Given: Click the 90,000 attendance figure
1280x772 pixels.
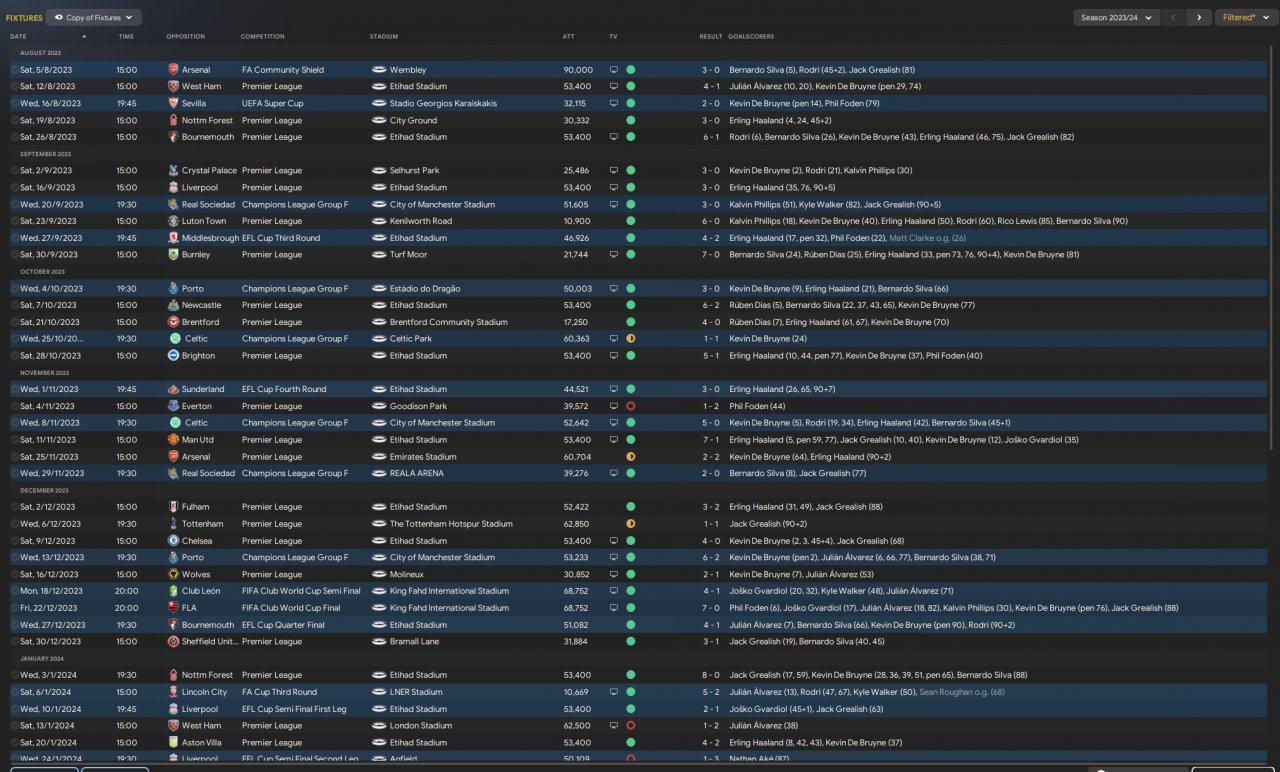Looking at the screenshot, I should (x=579, y=70).
